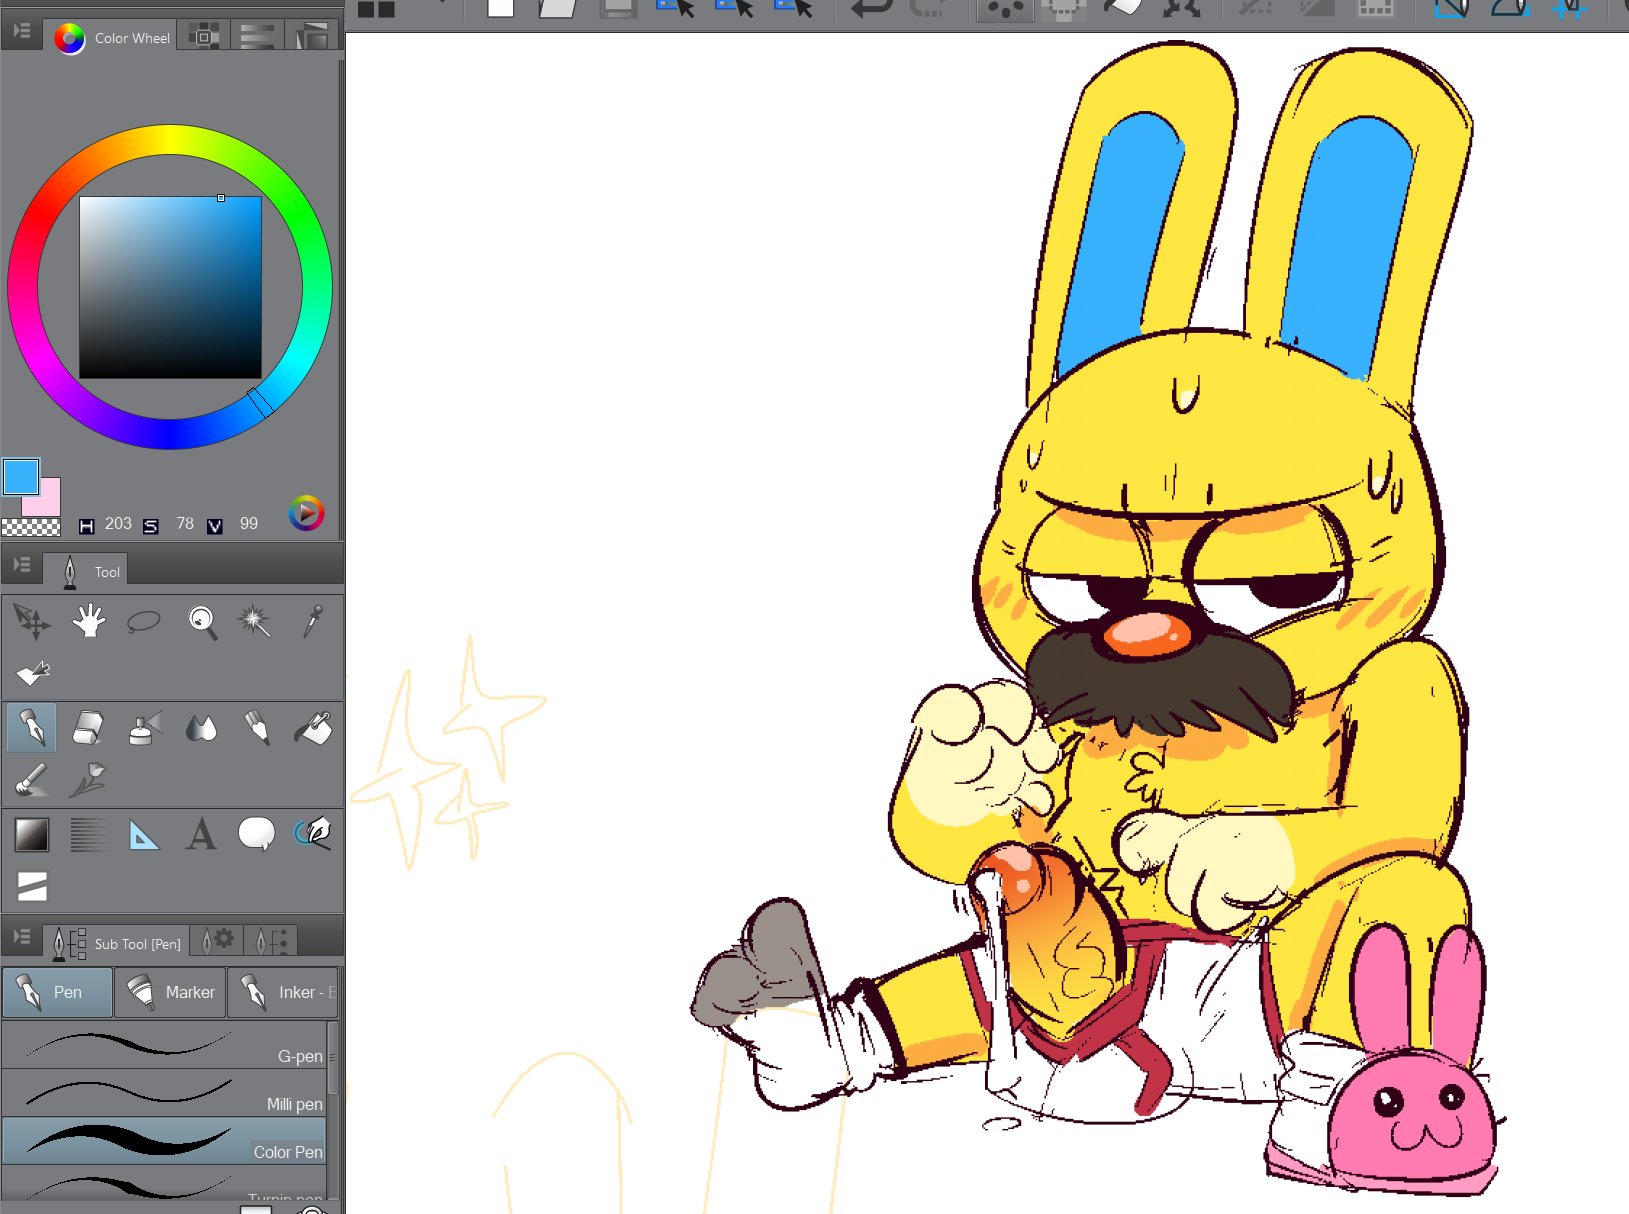This screenshot has width=1629, height=1214.
Task: Select the Marker sub tool group
Action: click(170, 992)
